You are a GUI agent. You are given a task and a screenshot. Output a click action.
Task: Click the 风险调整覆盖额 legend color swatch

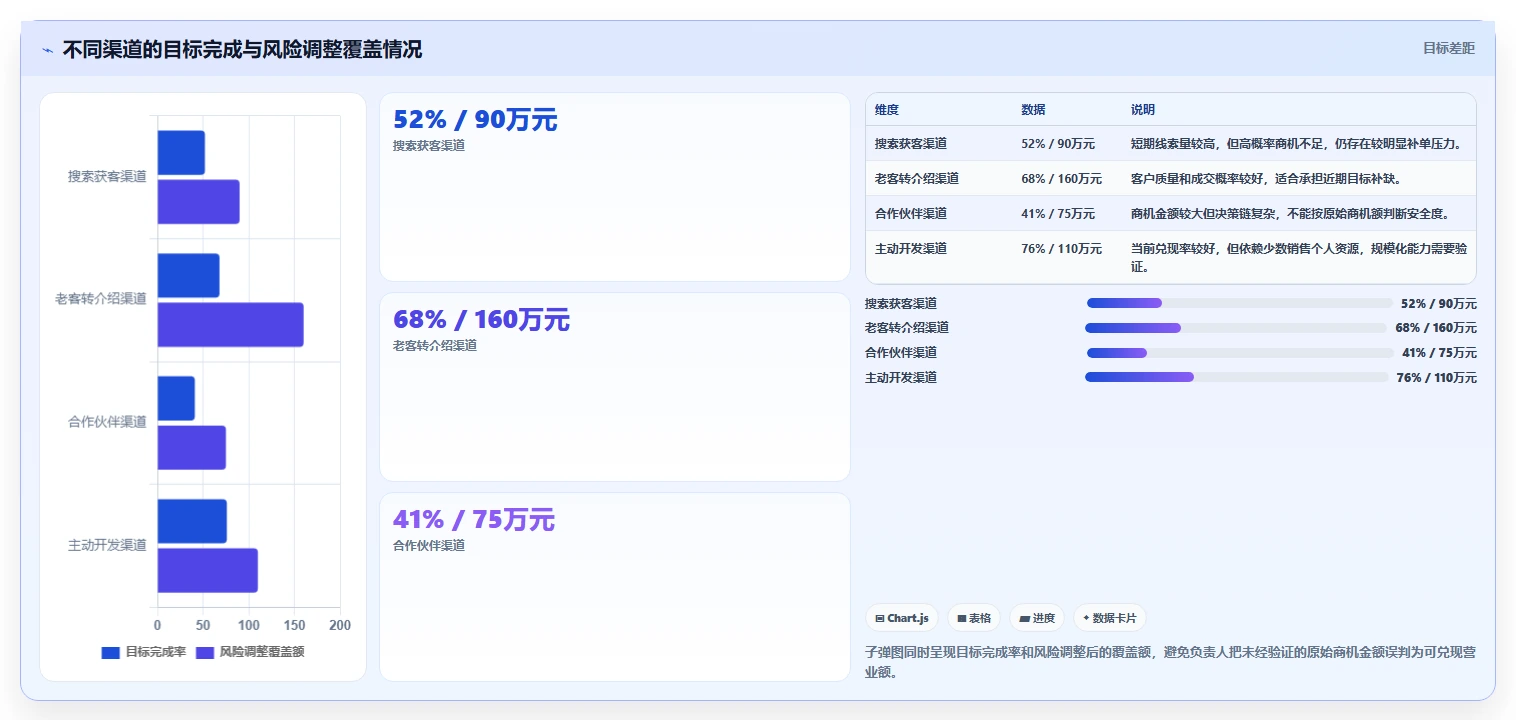tap(205, 653)
